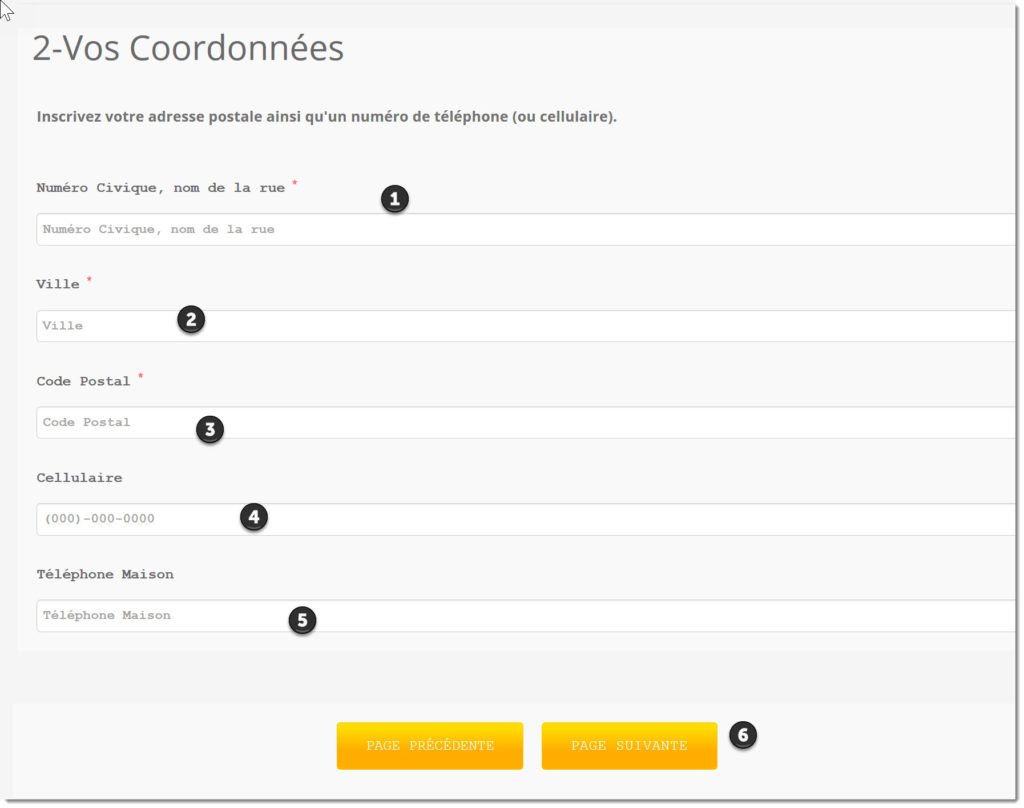This screenshot has width=1024, height=808.
Task: Click the Cellulaire phone number field
Action: click(526, 519)
